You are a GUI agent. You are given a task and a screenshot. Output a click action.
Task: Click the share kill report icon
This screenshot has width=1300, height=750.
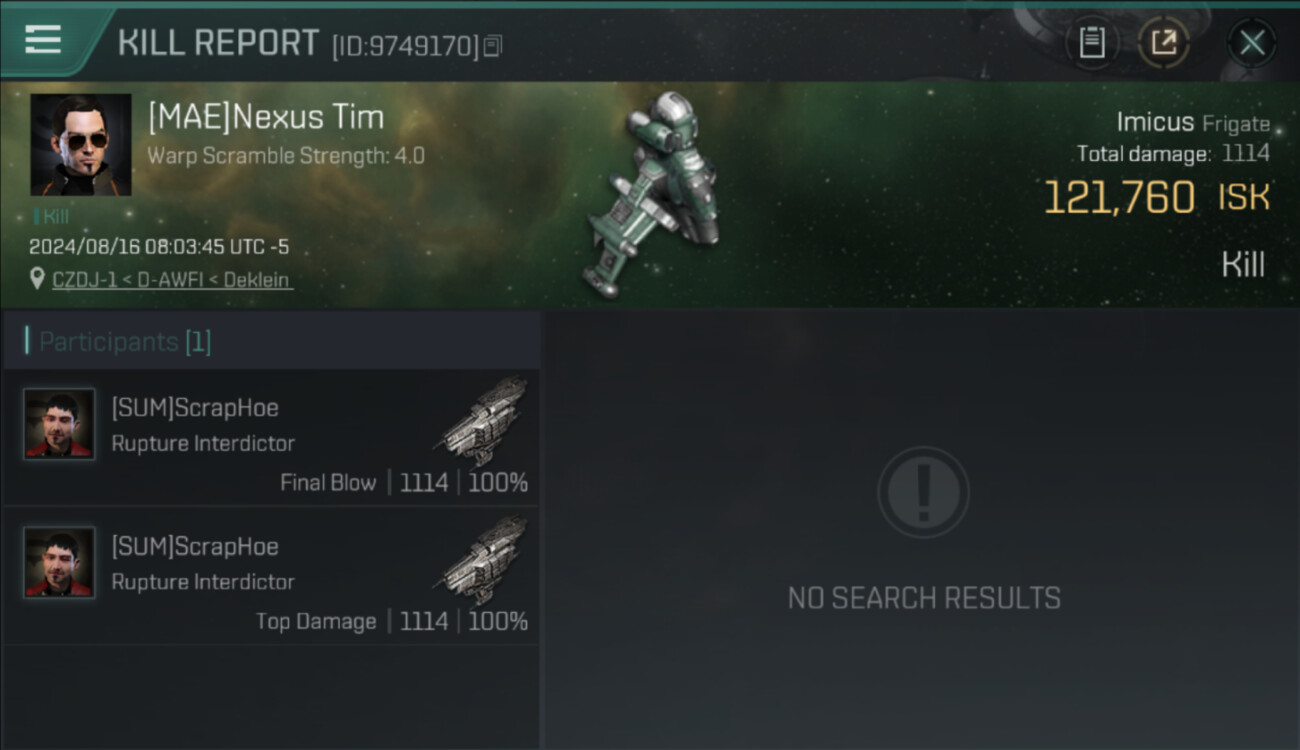(x=1164, y=43)
